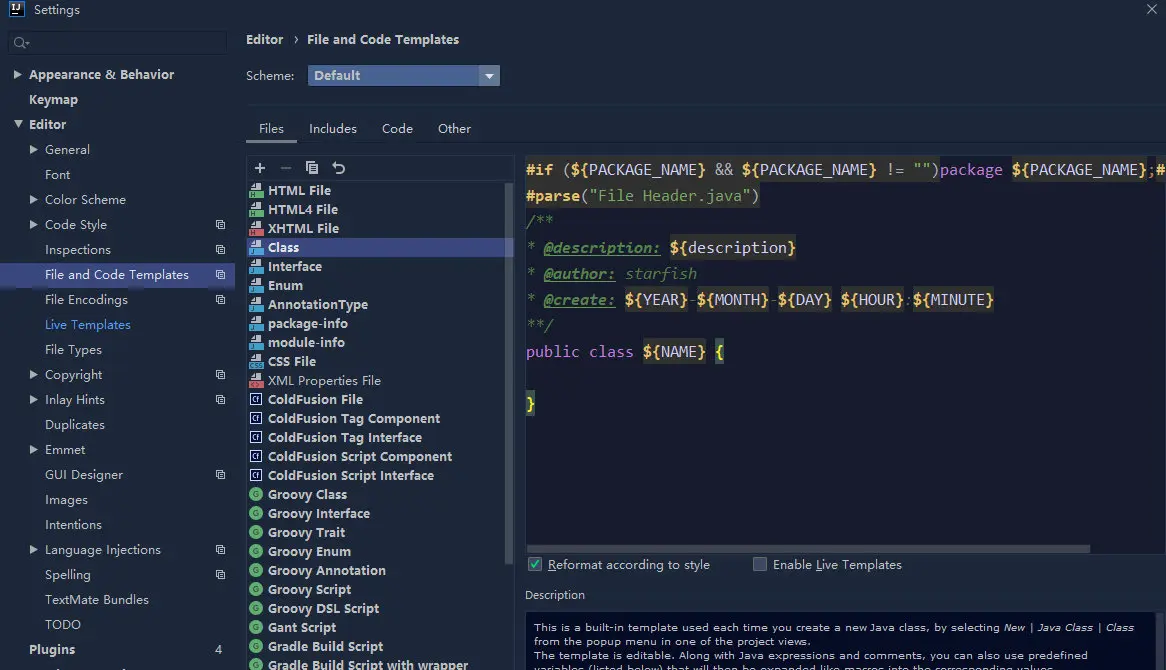Click inside the template code editor's public class line
Screen dimensions: 1166x670
click(625, 352)
